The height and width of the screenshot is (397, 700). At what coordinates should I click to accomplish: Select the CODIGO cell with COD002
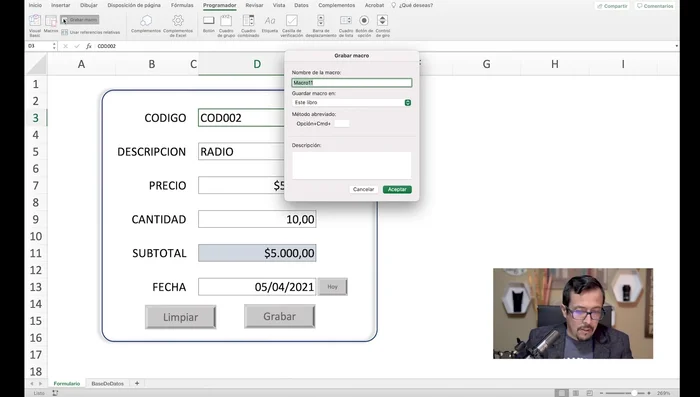click(x=242, y=118)
